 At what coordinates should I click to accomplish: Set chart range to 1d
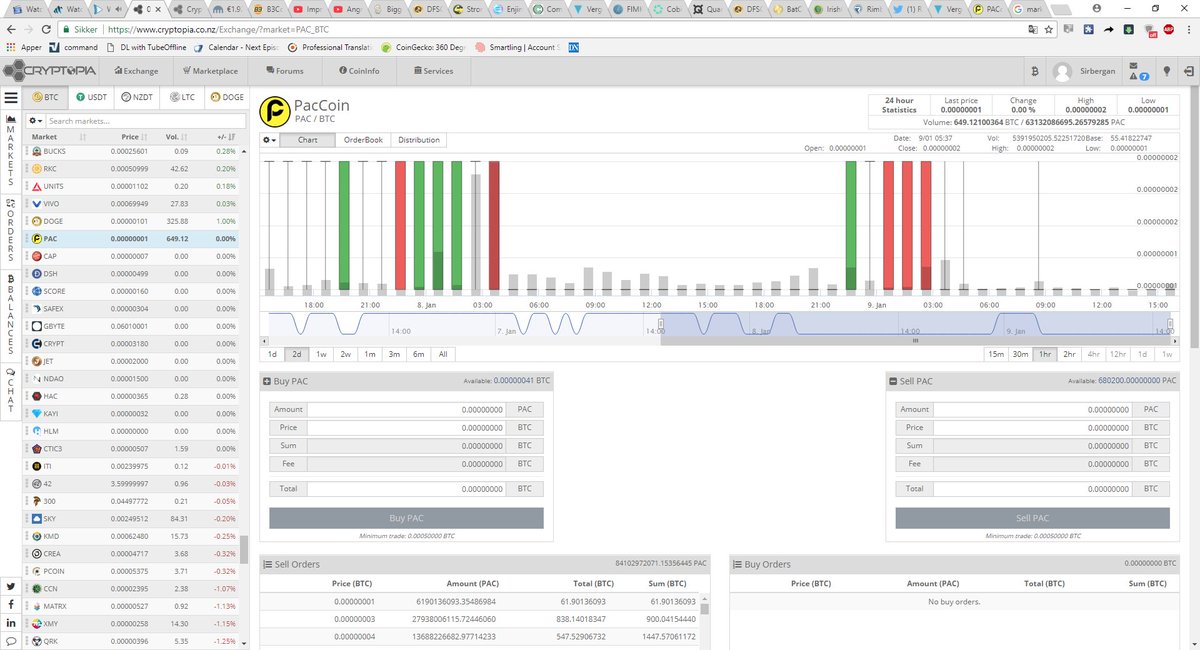tap(272, 354)
